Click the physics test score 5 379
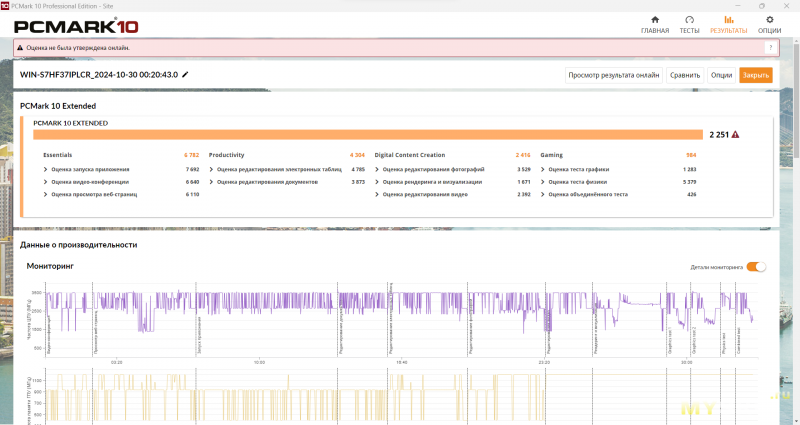800x425 pixels. (689, 182)
